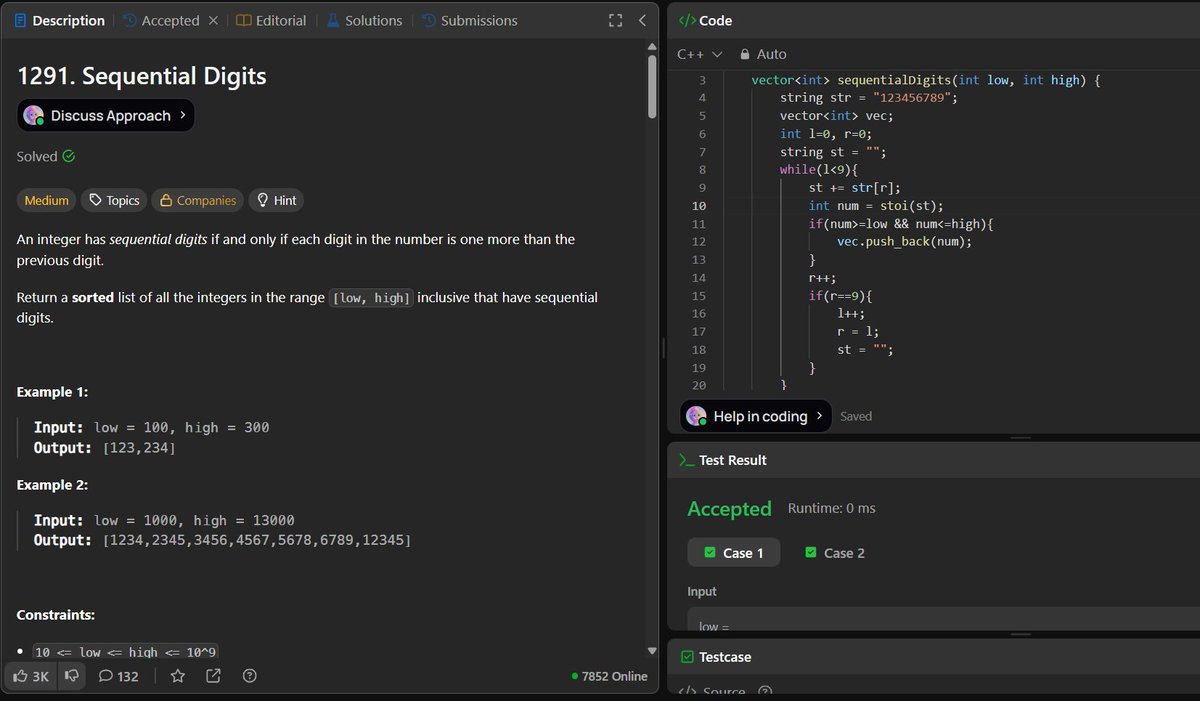Click the while(l<9){ code line
Screen dimensions: 1200x701
(820, 170)
